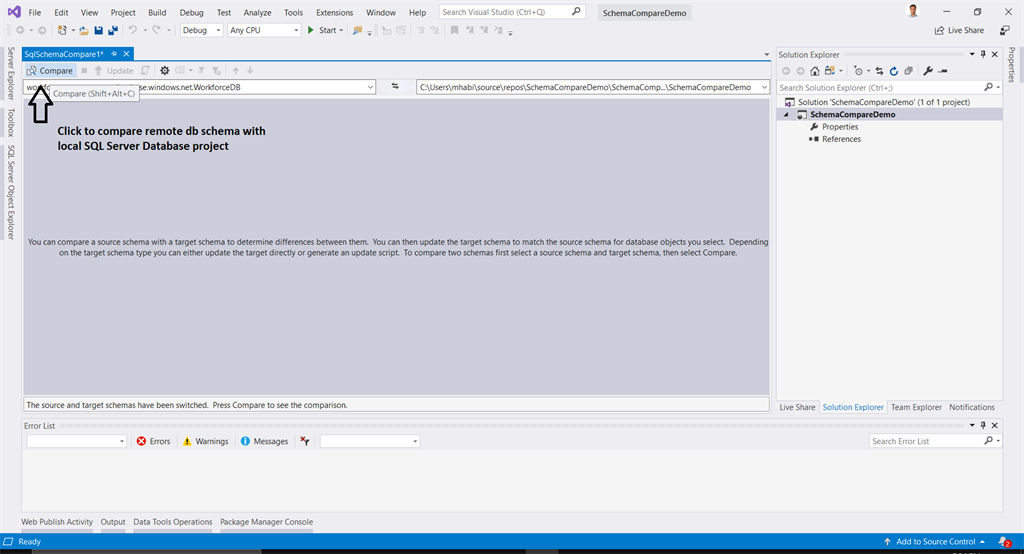Viewport: 1024px width, 554px height.
Task: Switch to the Live Share panel tab
Action: 797,407
